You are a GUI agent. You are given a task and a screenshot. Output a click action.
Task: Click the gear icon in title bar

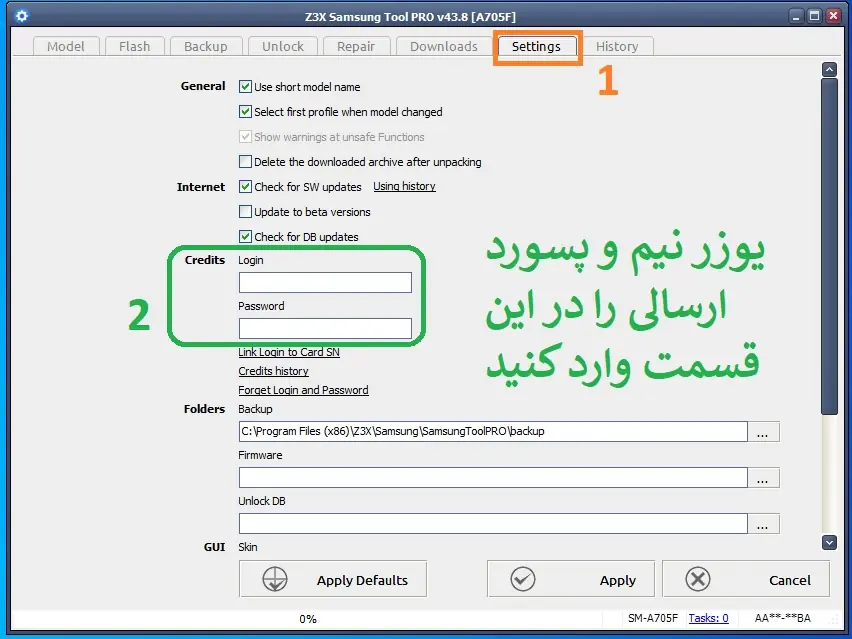point(22,16)
